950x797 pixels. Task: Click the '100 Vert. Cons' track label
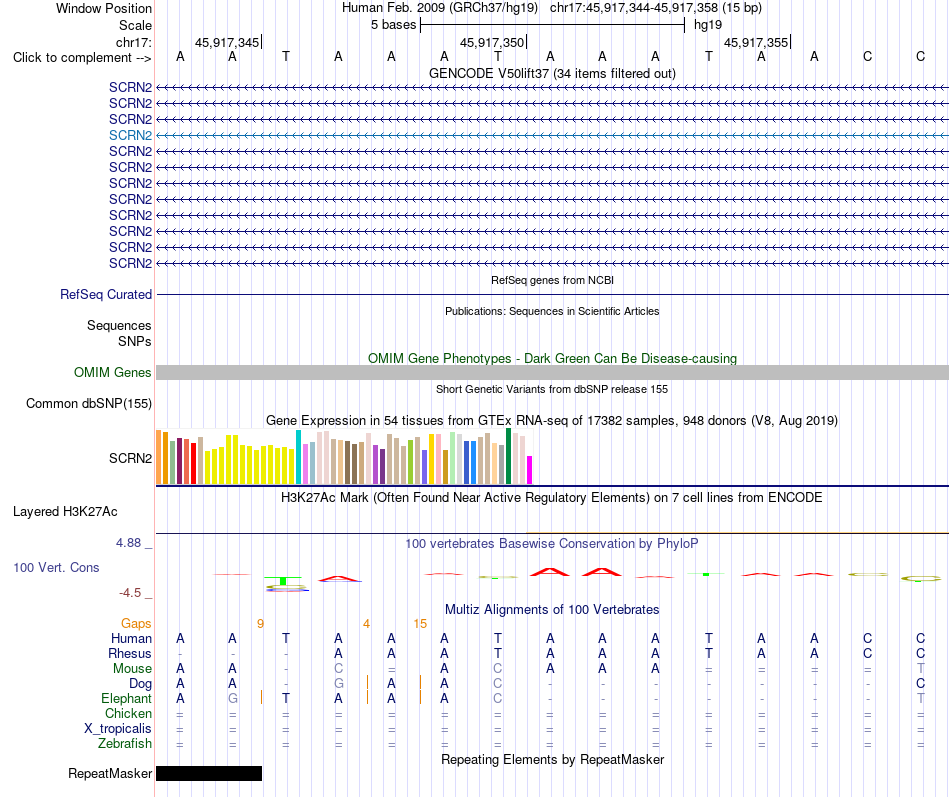point(56,567)
